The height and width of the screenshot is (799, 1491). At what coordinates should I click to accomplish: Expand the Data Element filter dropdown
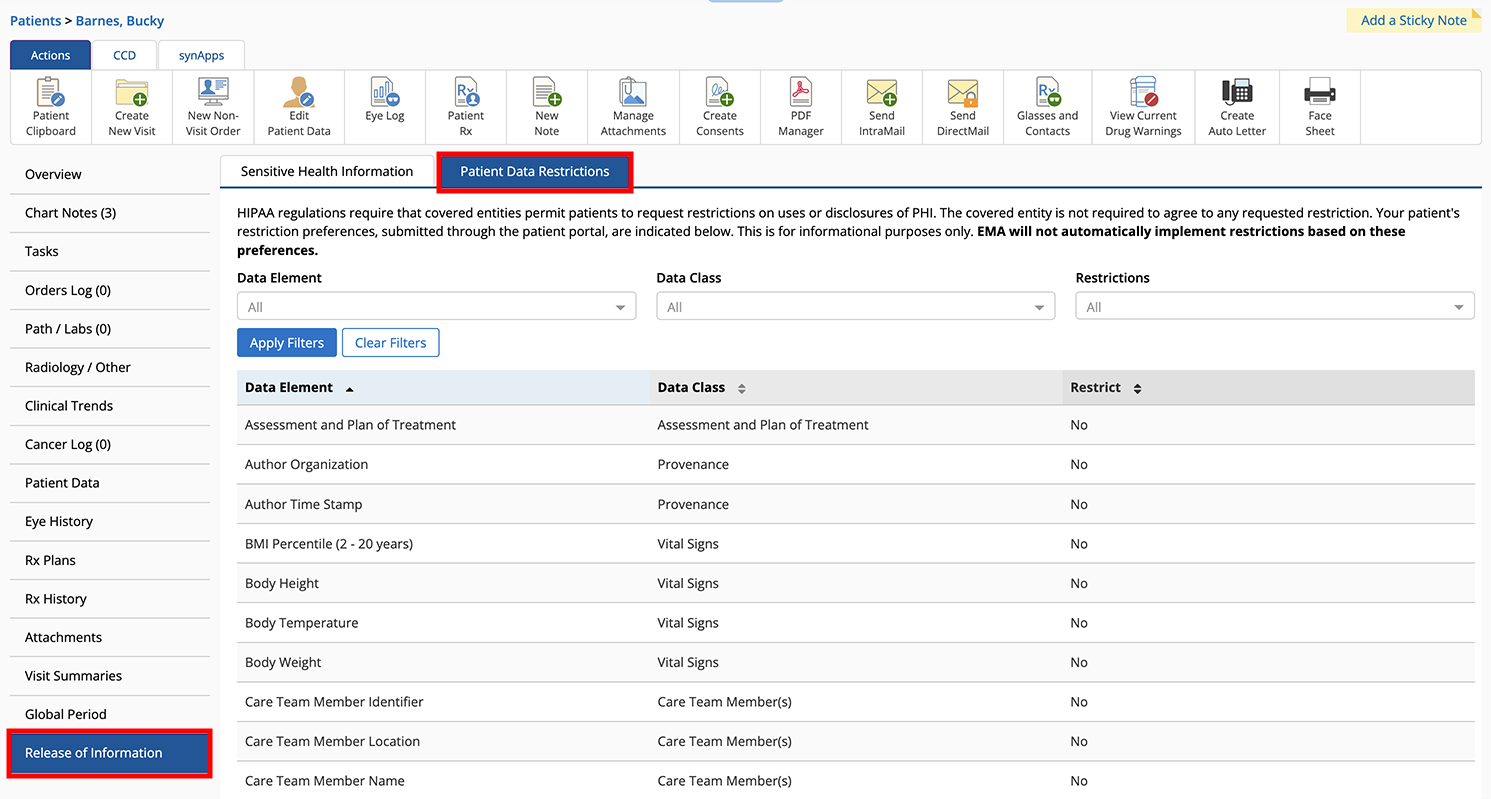coord(436,307)
